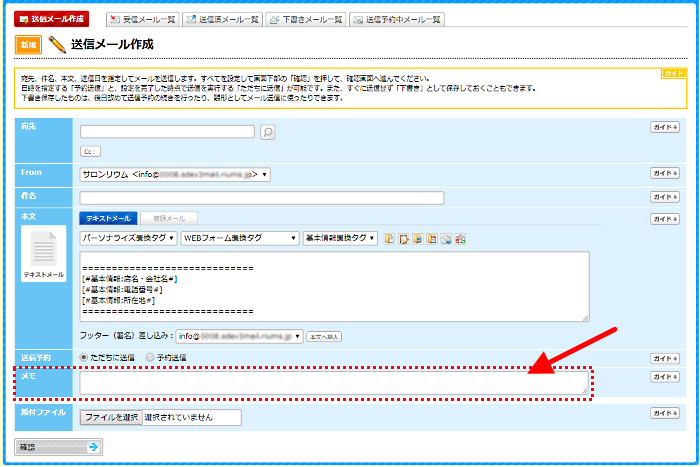
Task: Click the pencil icon beside 送信メール作成 heading
Action: 57,45
